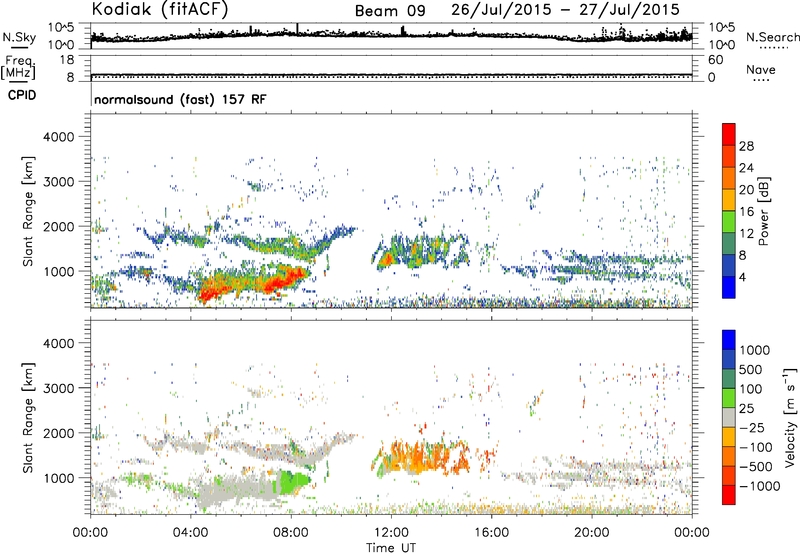Click the "1000" velocity color bar value

pyautogui.click(x=755, y=350)
